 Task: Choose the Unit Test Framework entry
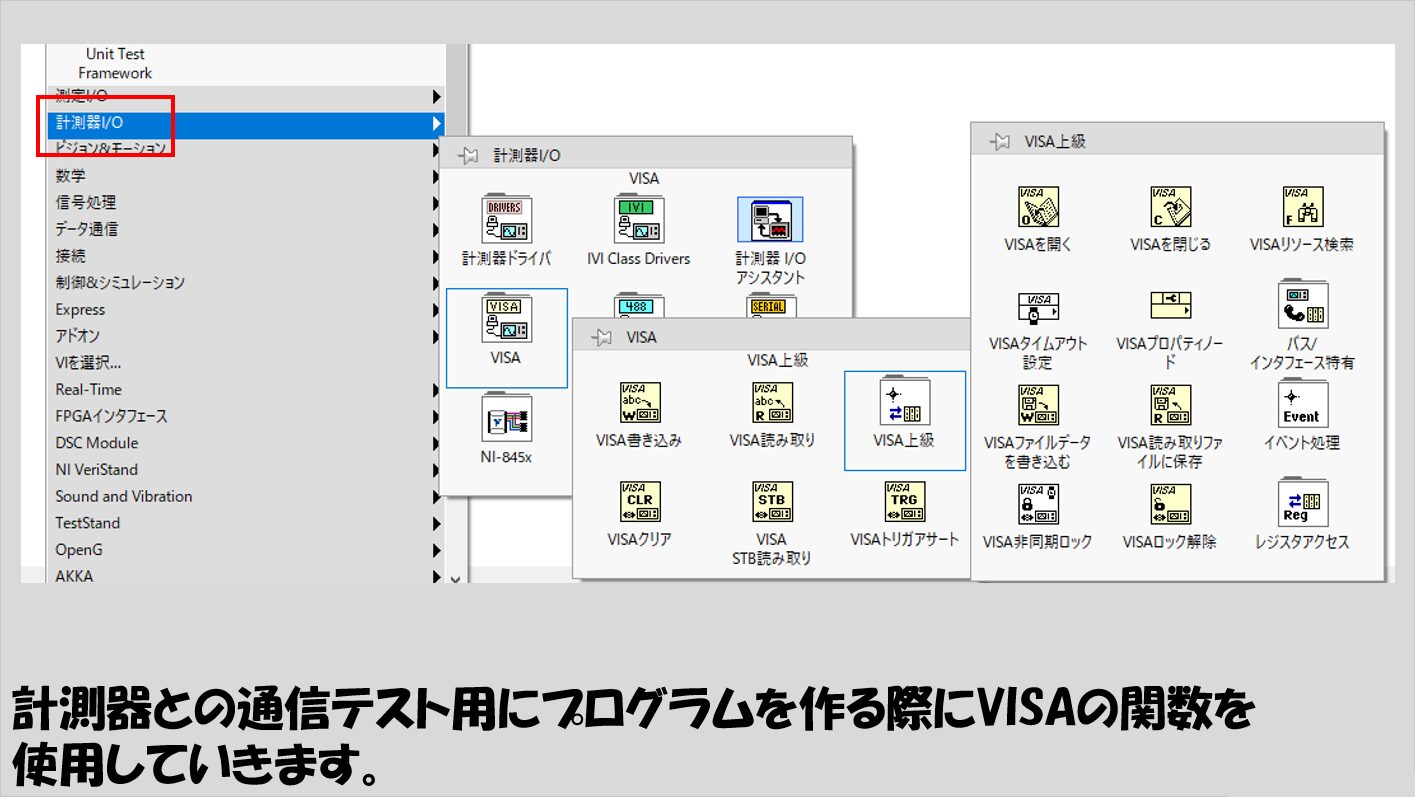(x=115, y=63)
